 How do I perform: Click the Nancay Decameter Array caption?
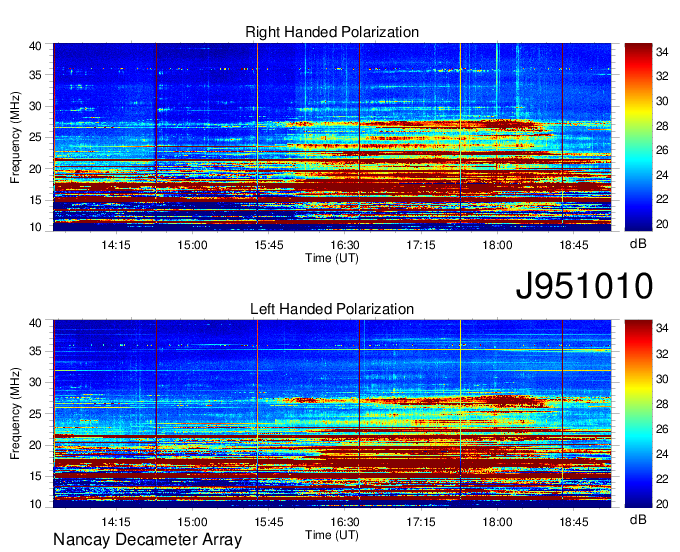point(147,540)
